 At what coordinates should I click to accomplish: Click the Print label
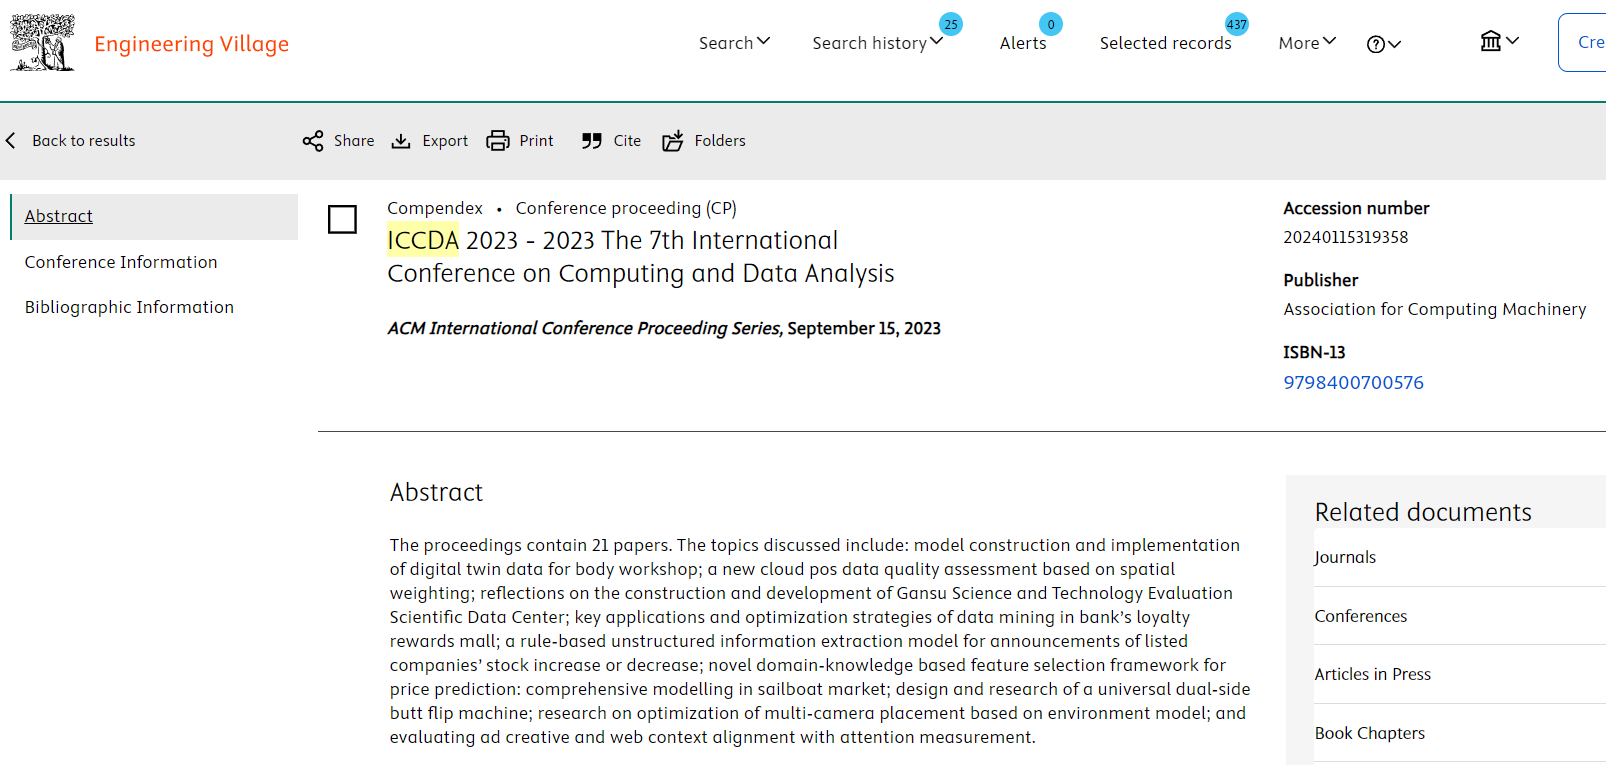pyautogui.click(x=536, y=141)
